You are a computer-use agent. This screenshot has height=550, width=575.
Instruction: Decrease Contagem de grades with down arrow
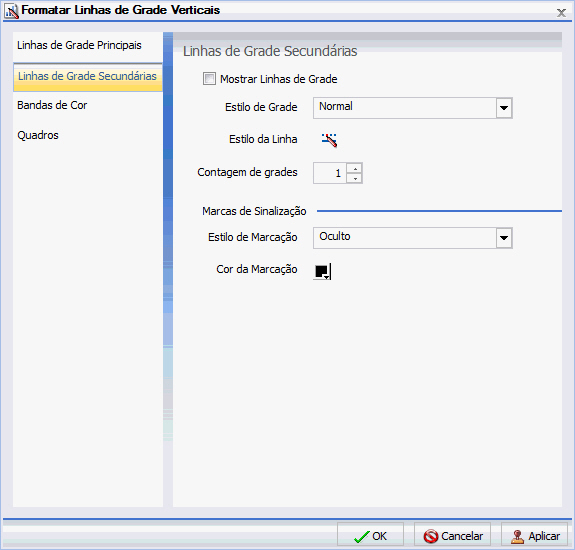pos(355,179)
